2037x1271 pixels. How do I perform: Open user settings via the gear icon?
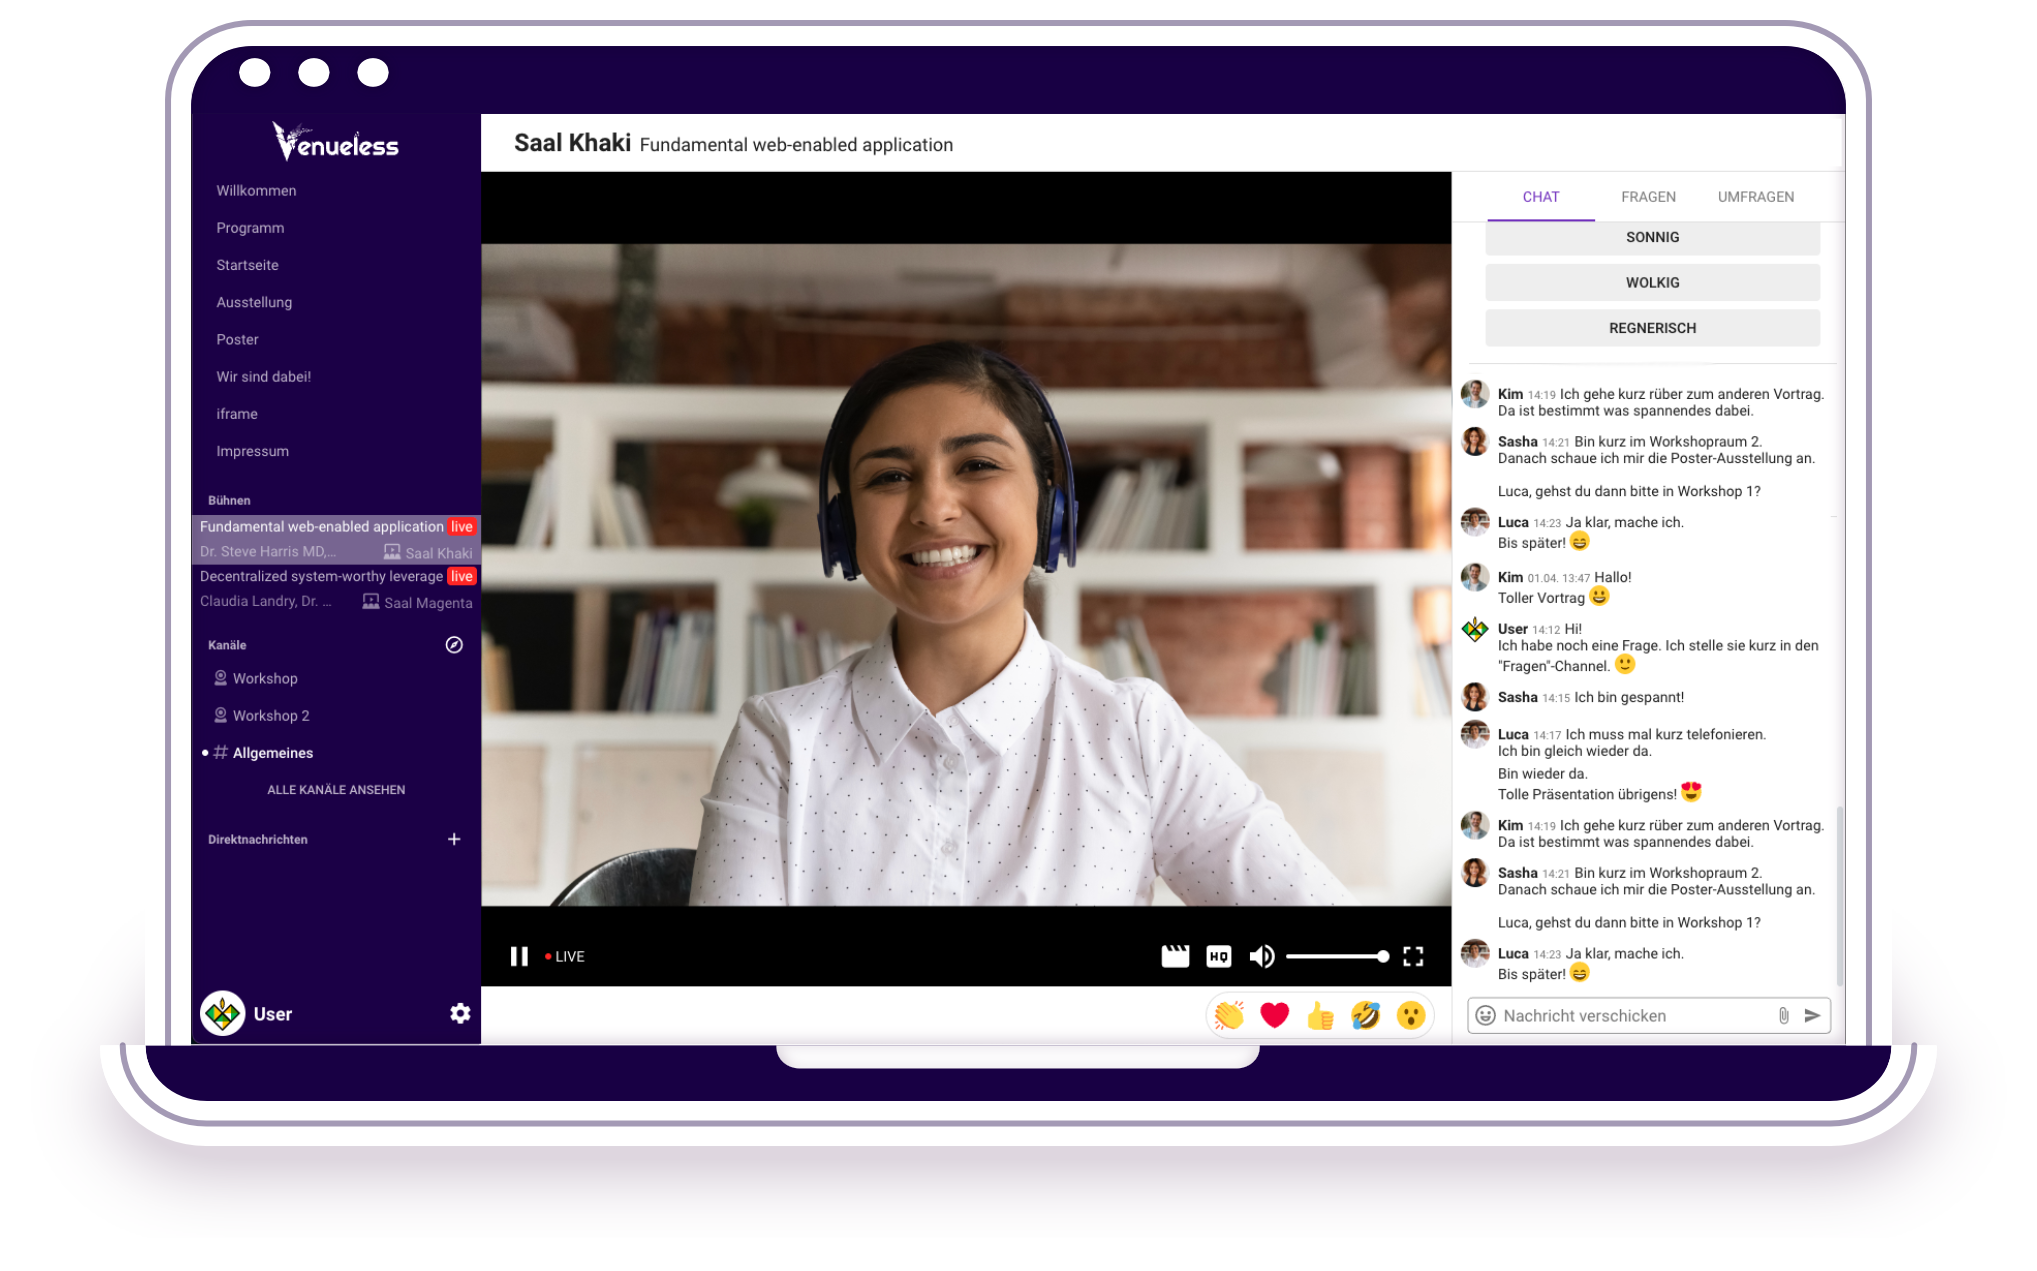(460, 1013)
